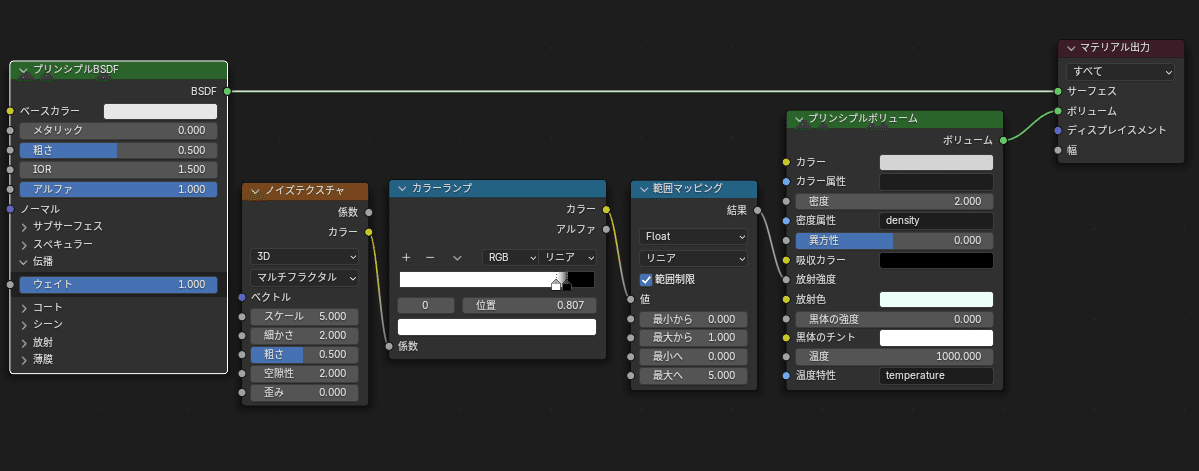Click the volume カラー swatch
The height and width of the screenshot is (471, 1199).
coord(937,162)
